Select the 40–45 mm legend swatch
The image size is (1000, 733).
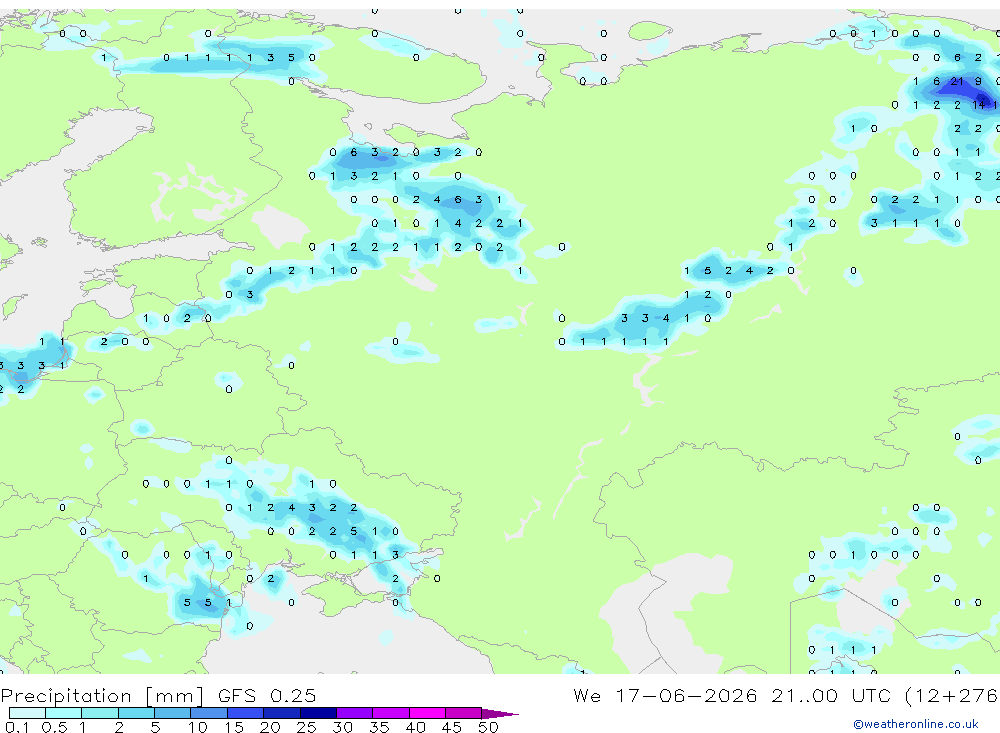[x=427, y=713]
